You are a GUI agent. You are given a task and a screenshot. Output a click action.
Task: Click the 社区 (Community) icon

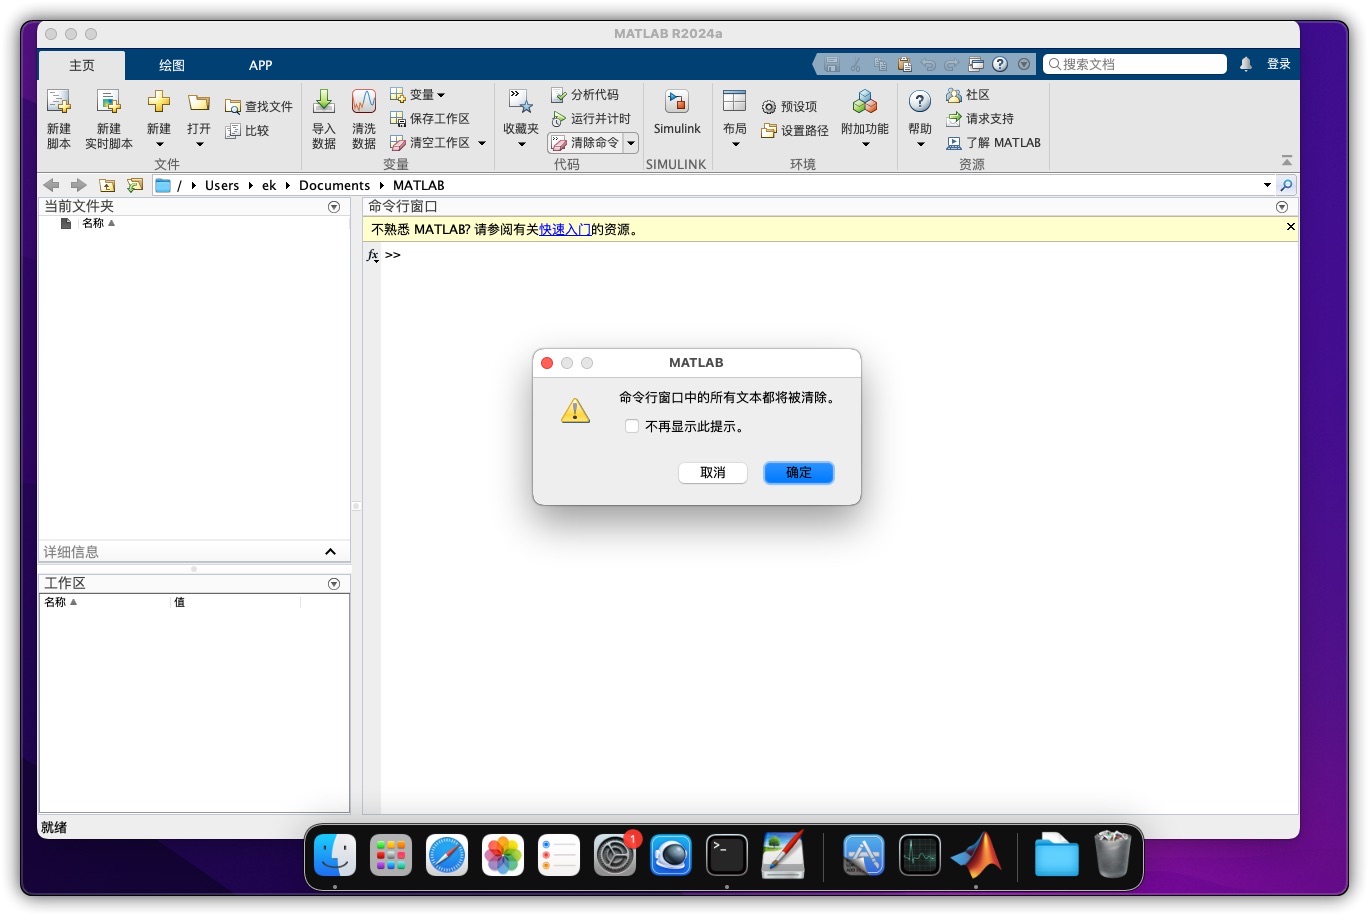[x=954, y=94]
